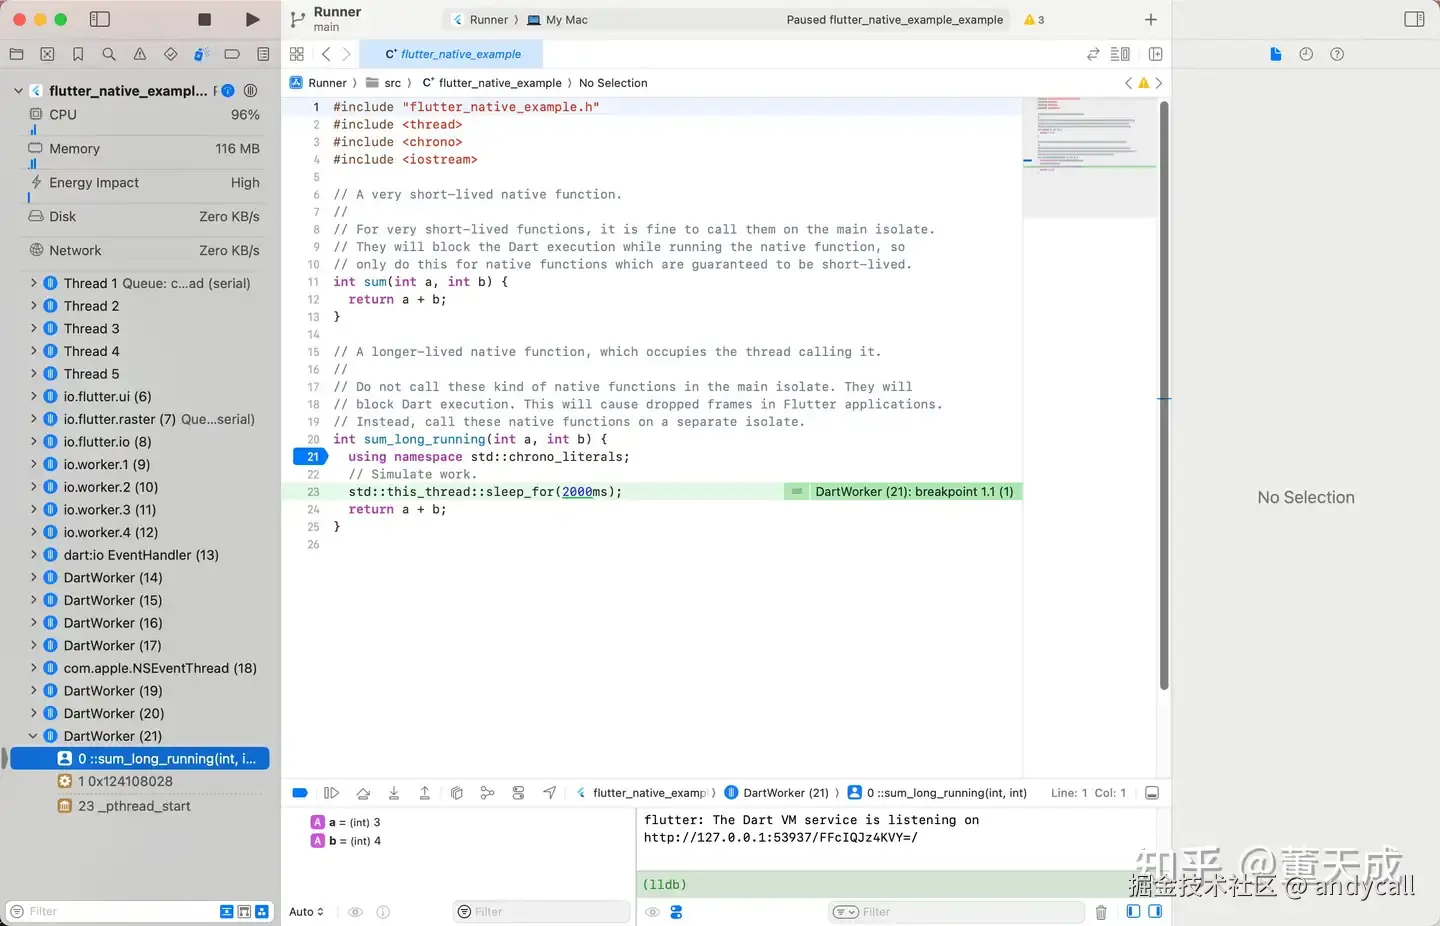Click the console filter field

click(957, 912)
